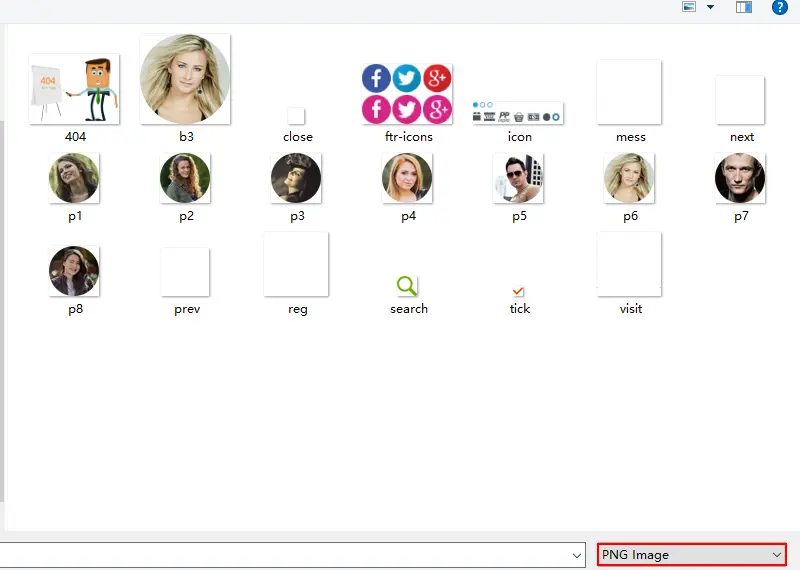
Task: Select the p8 profile photo
Action: 74,271
